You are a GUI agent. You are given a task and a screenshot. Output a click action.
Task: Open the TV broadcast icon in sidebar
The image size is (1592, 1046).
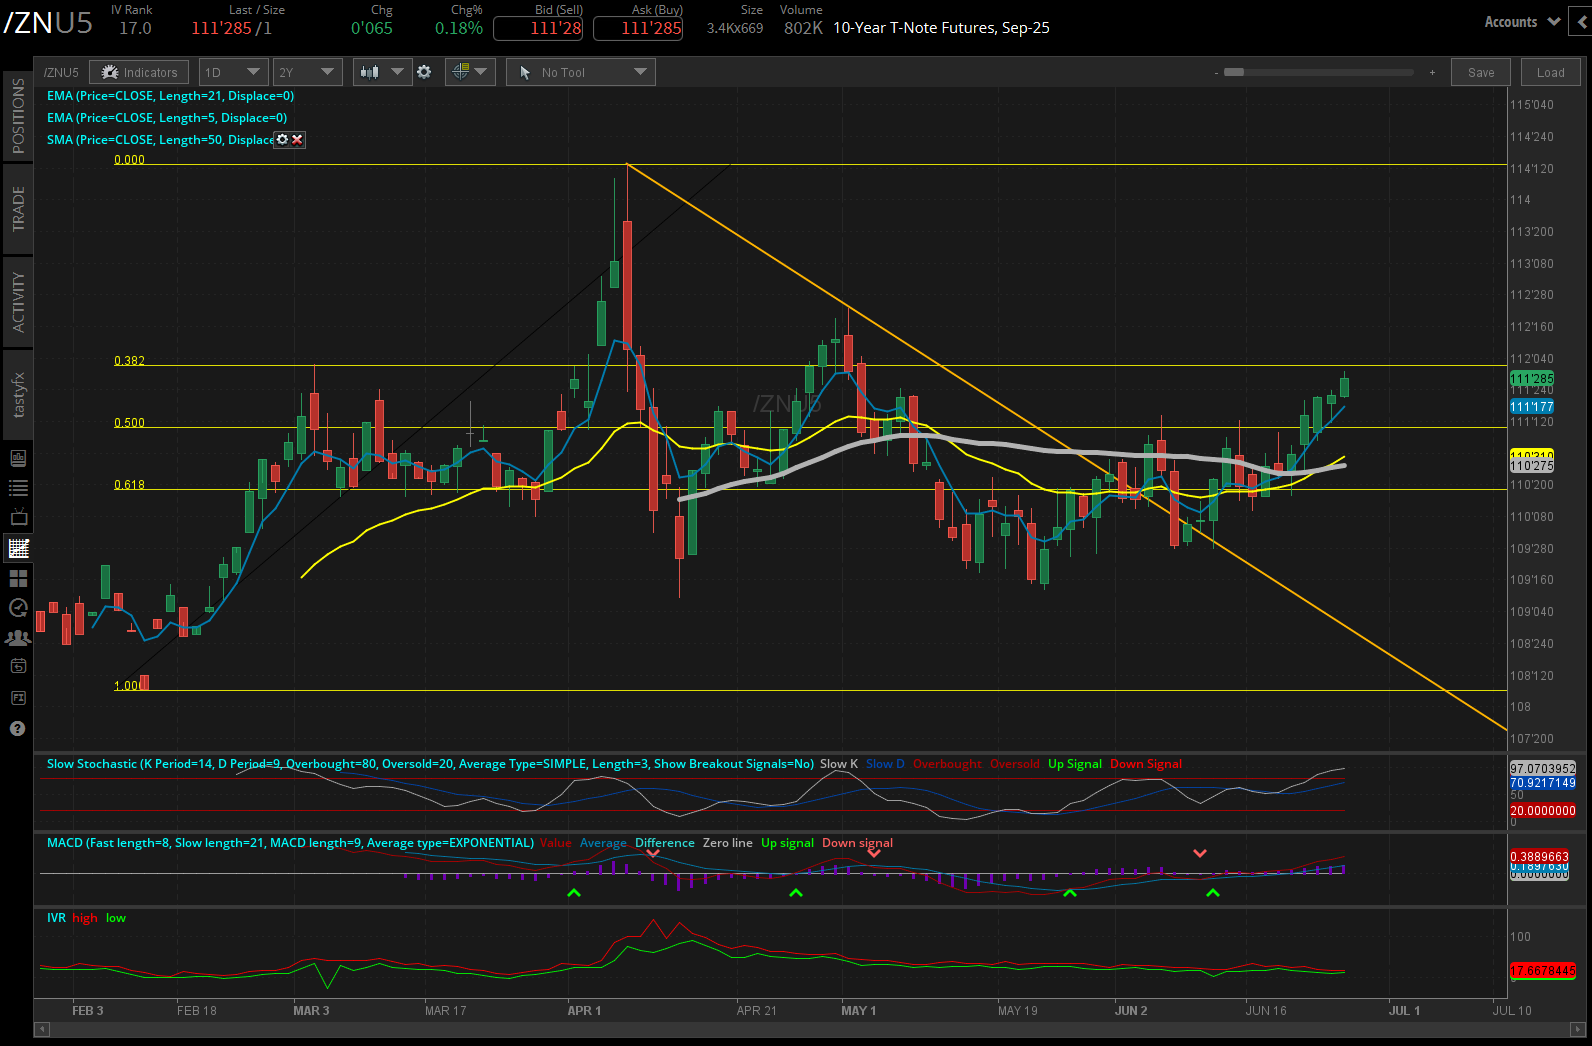click(18, 518)
